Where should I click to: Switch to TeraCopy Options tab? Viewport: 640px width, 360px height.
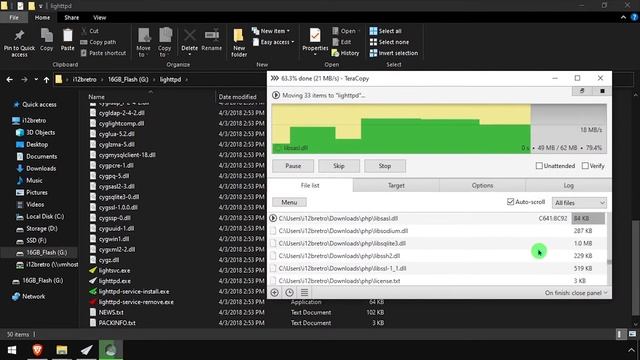[482, 185]
